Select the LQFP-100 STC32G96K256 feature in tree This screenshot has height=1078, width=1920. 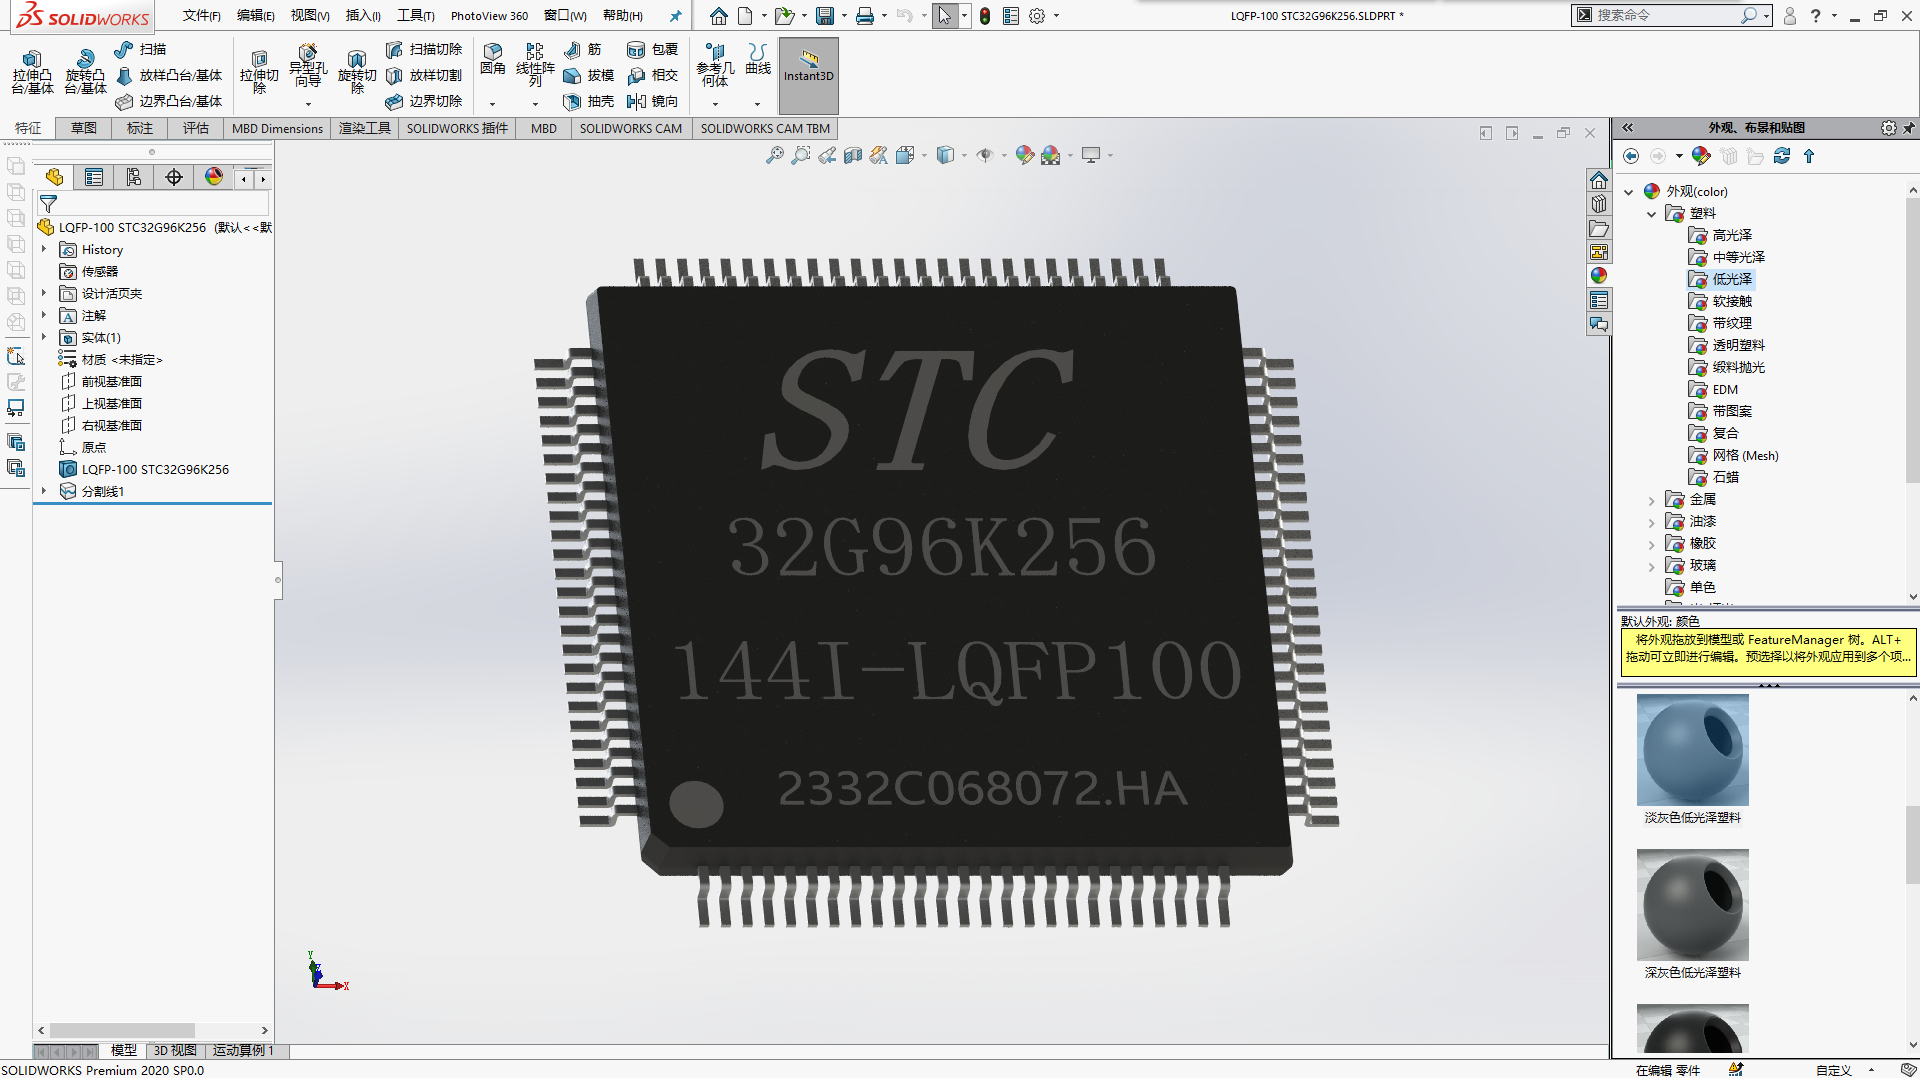coord(144,469)
